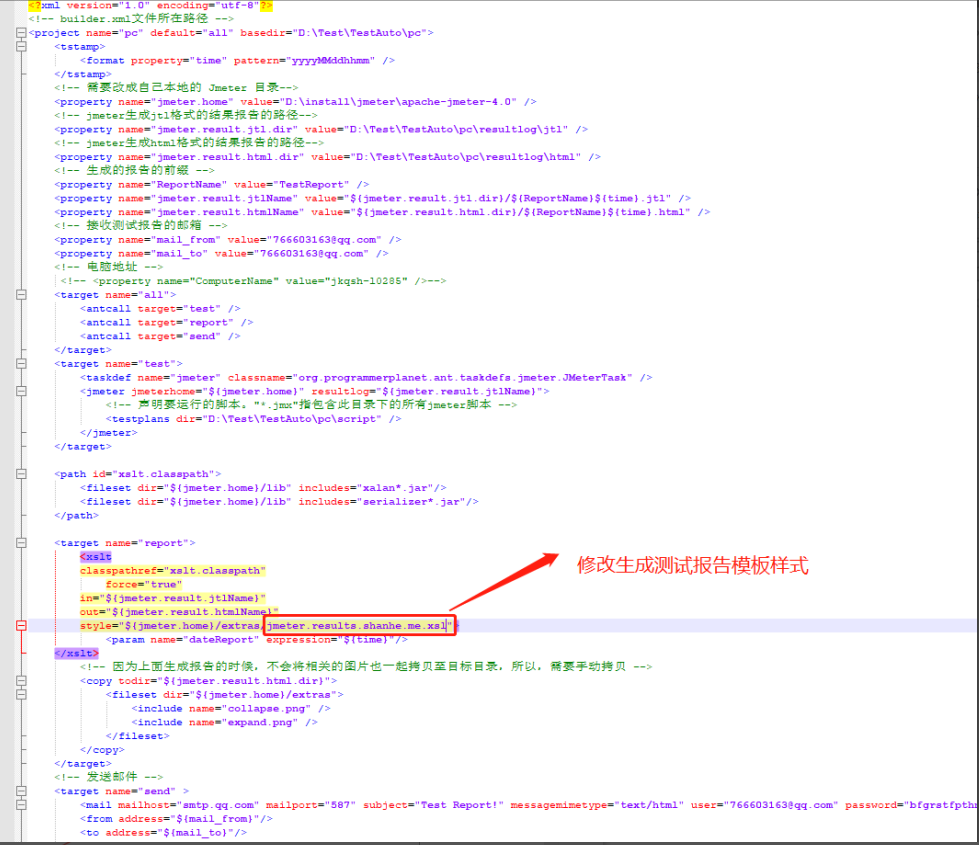Click the include name="expand.png" line
This screenshot has width=979, height=845.
(x=224, y=722)
